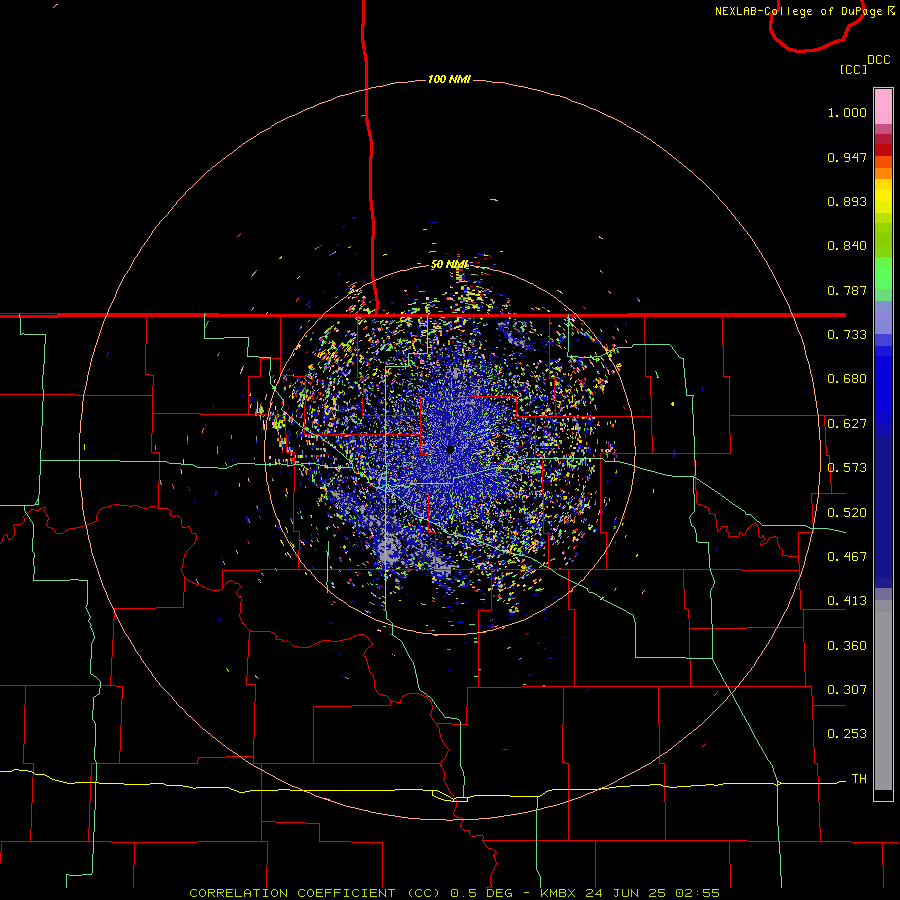The width and height of the screenshot is (900, 900).
Task: Click the large gray color bar segment
Action: (883, 695)
